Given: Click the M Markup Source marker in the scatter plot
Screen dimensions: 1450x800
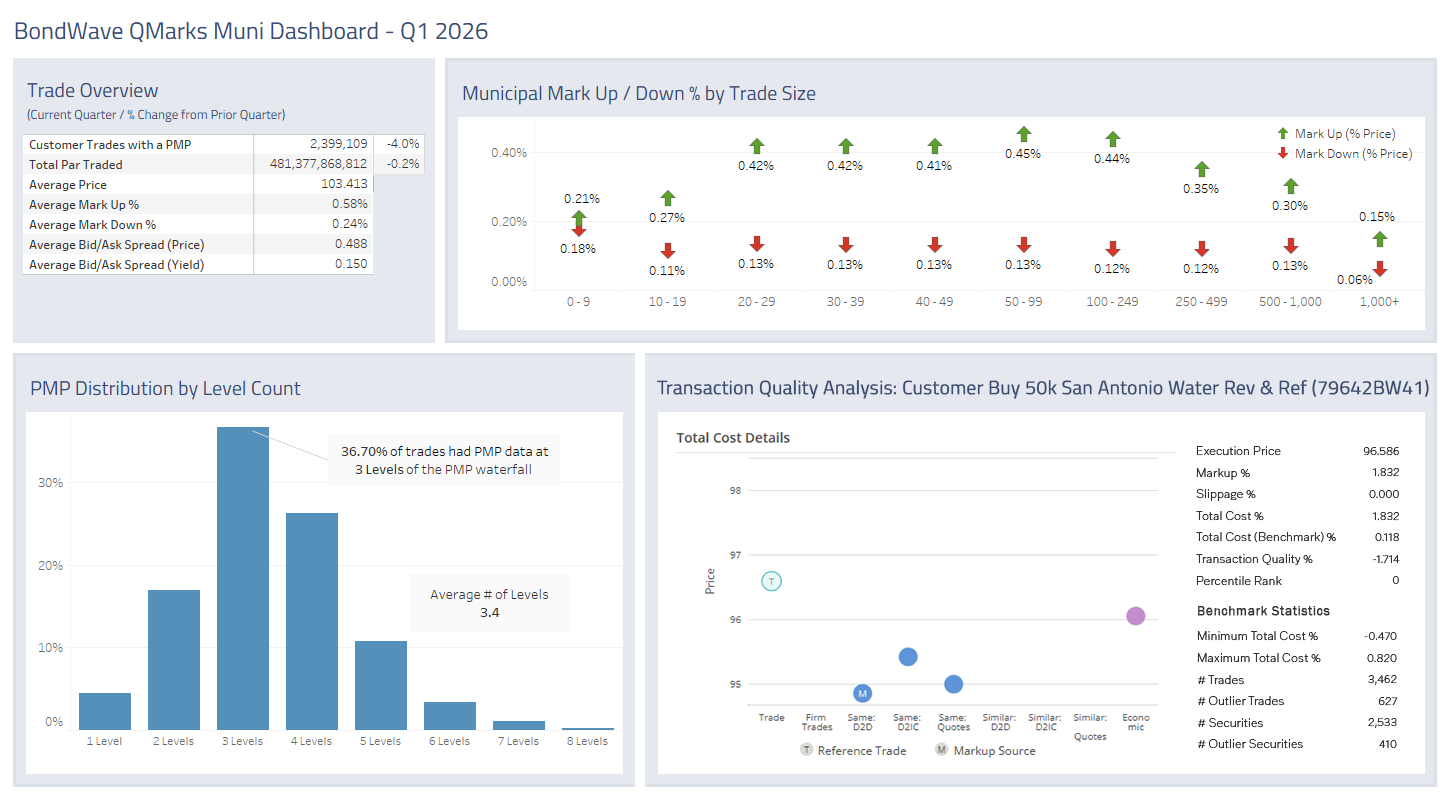Looking at the screenshot, I should pyautogui.click(x=862, y=692).
